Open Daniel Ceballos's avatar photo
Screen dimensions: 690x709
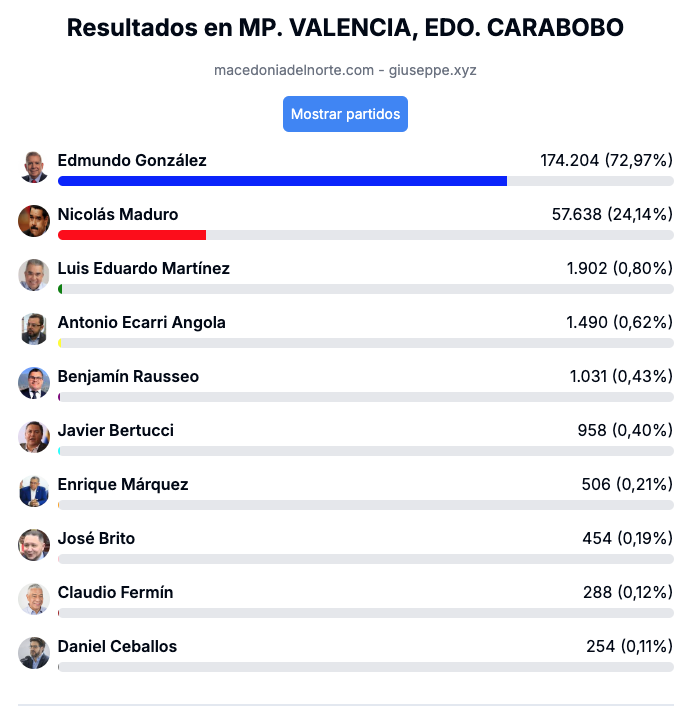click(x=34, y=653)
